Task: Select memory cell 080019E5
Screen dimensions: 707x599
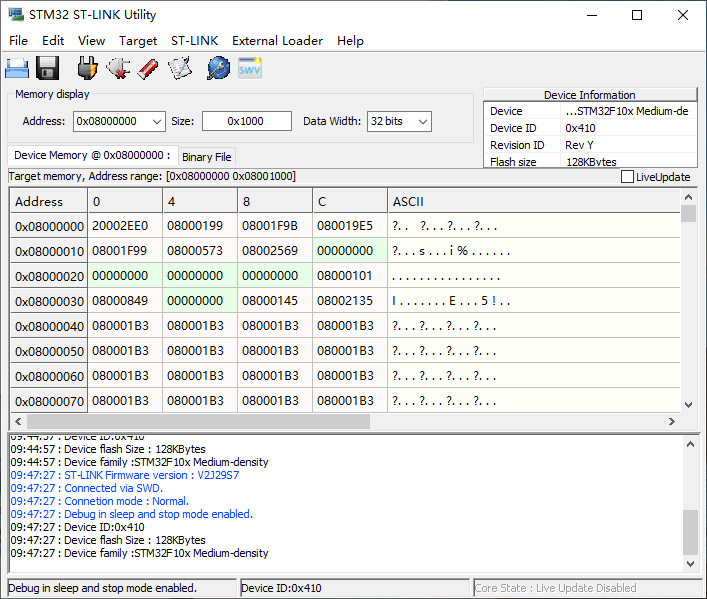Action: tap(349, 226)
